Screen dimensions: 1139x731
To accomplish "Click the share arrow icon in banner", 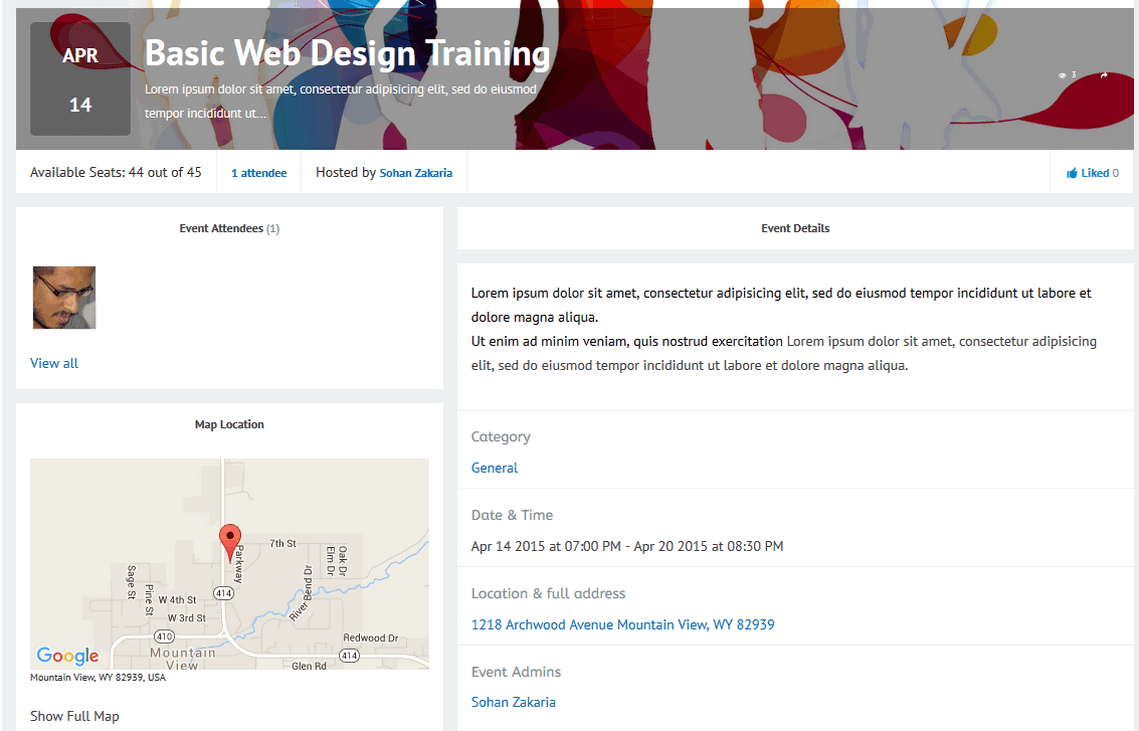I will click(x=1104, y=76).
